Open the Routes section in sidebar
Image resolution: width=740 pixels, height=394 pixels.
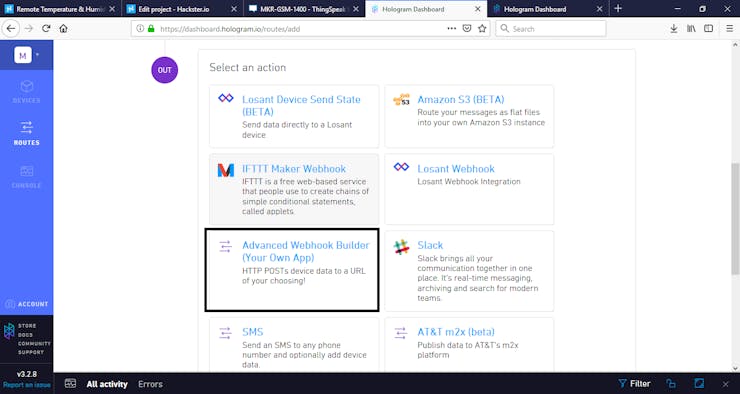(x=26, y=133)
